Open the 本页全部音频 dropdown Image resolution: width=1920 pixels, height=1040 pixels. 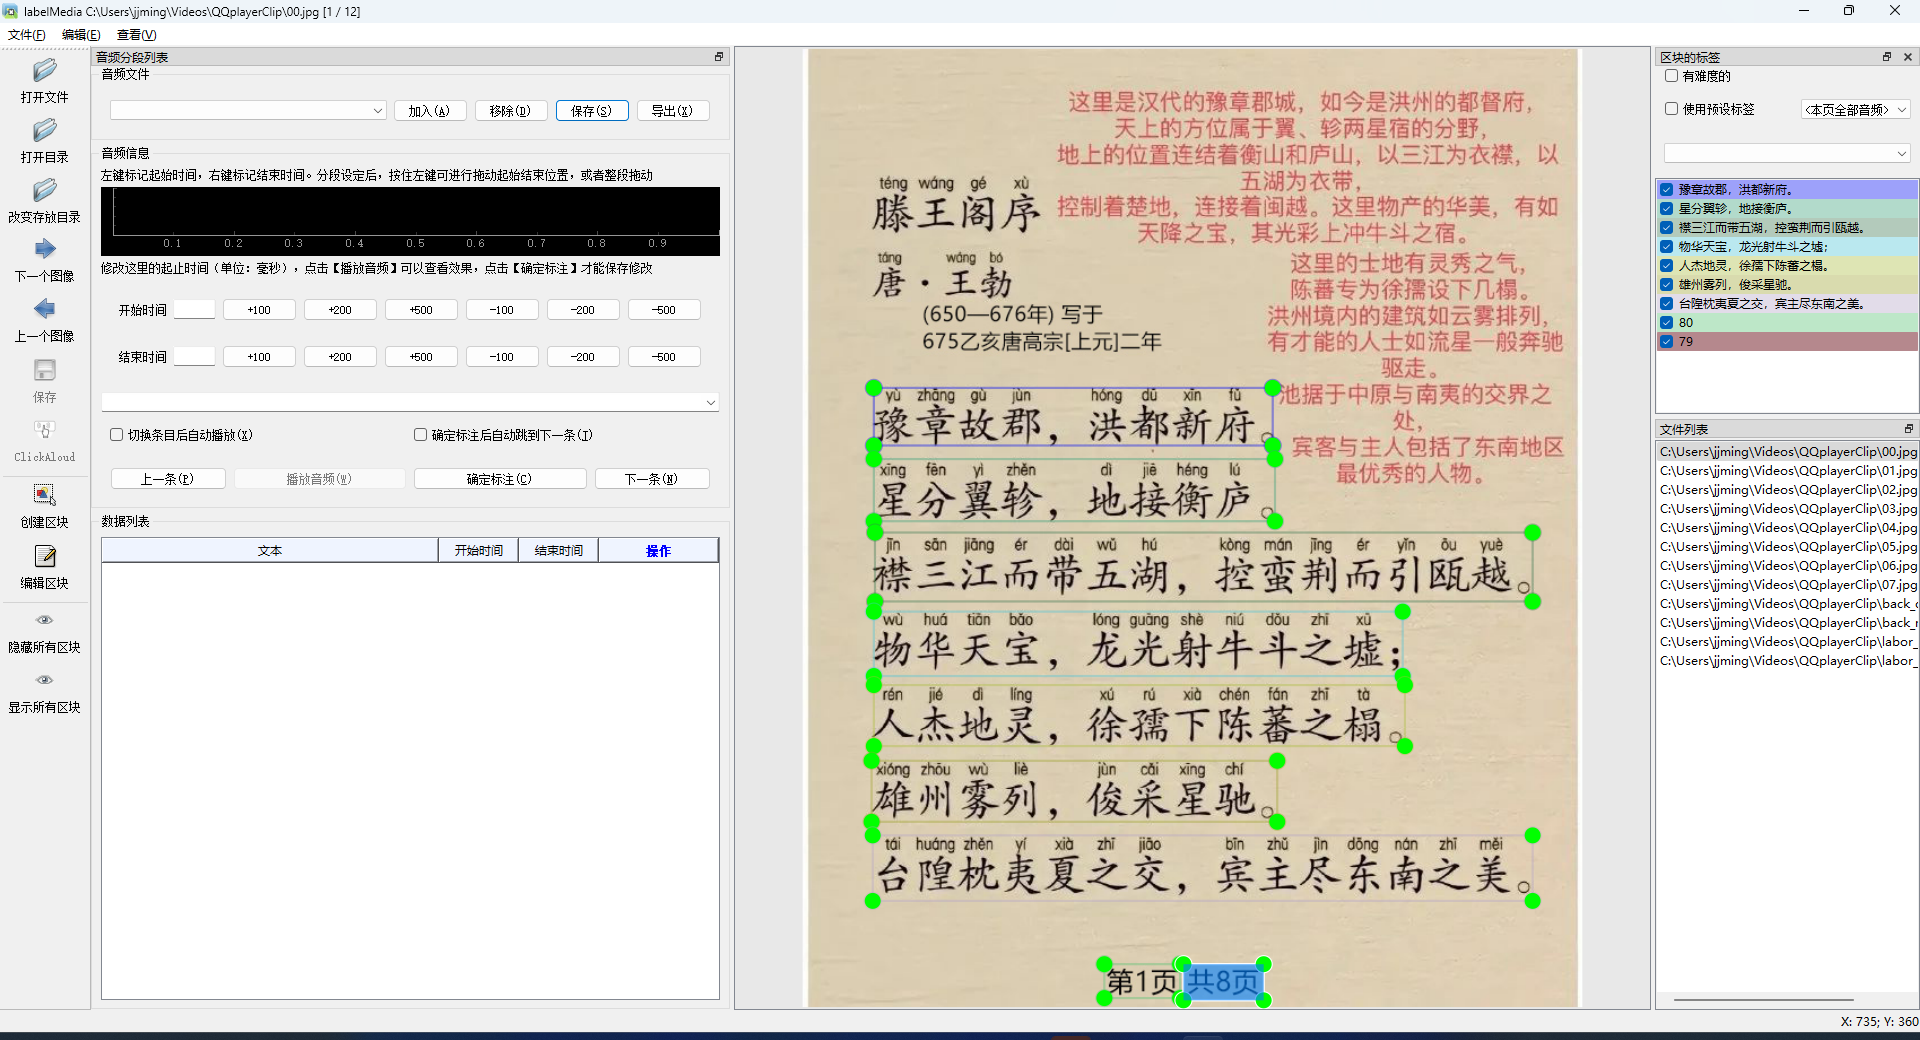[1856, 109]
